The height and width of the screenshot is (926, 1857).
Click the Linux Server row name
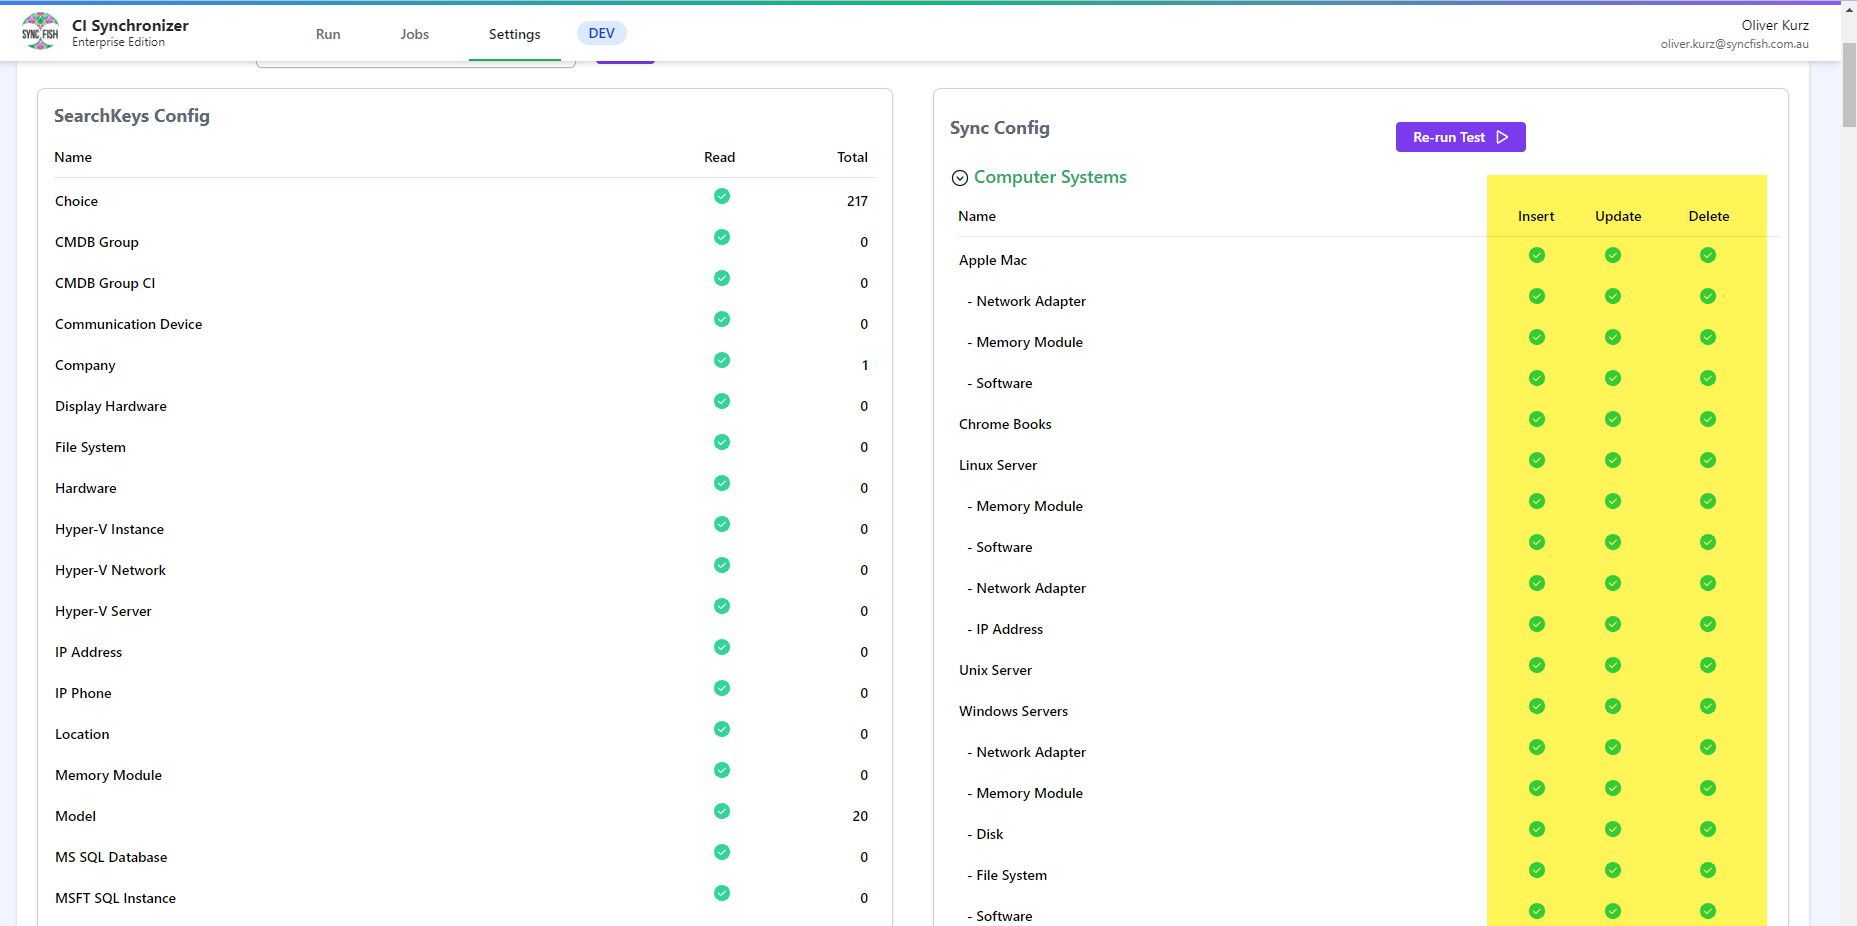(998, 465)
